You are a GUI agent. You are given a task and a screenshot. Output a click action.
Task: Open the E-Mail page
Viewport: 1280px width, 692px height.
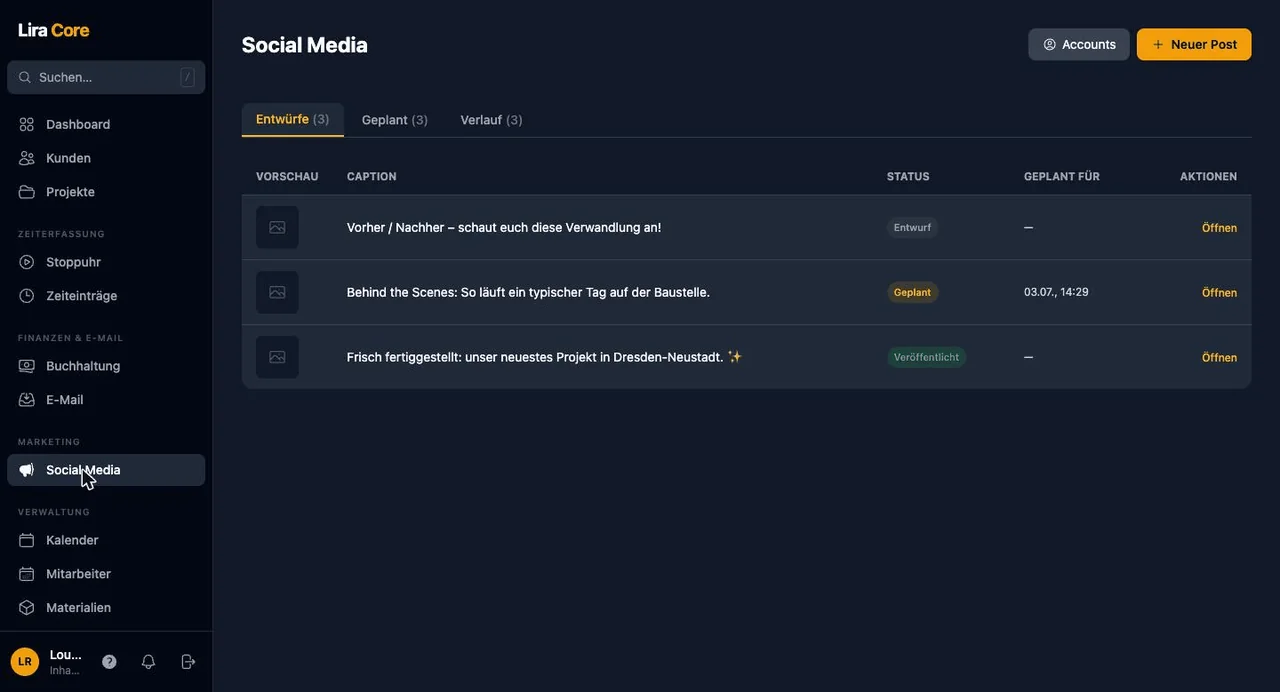click(106, 400)
